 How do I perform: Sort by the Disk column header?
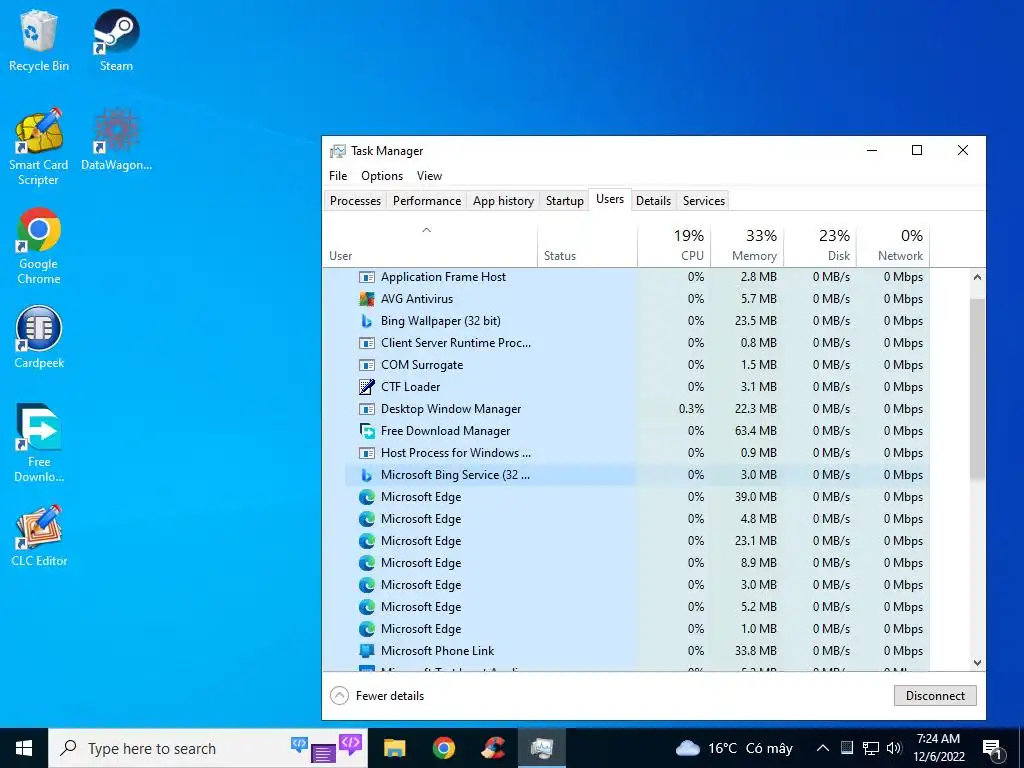(820, 245)
